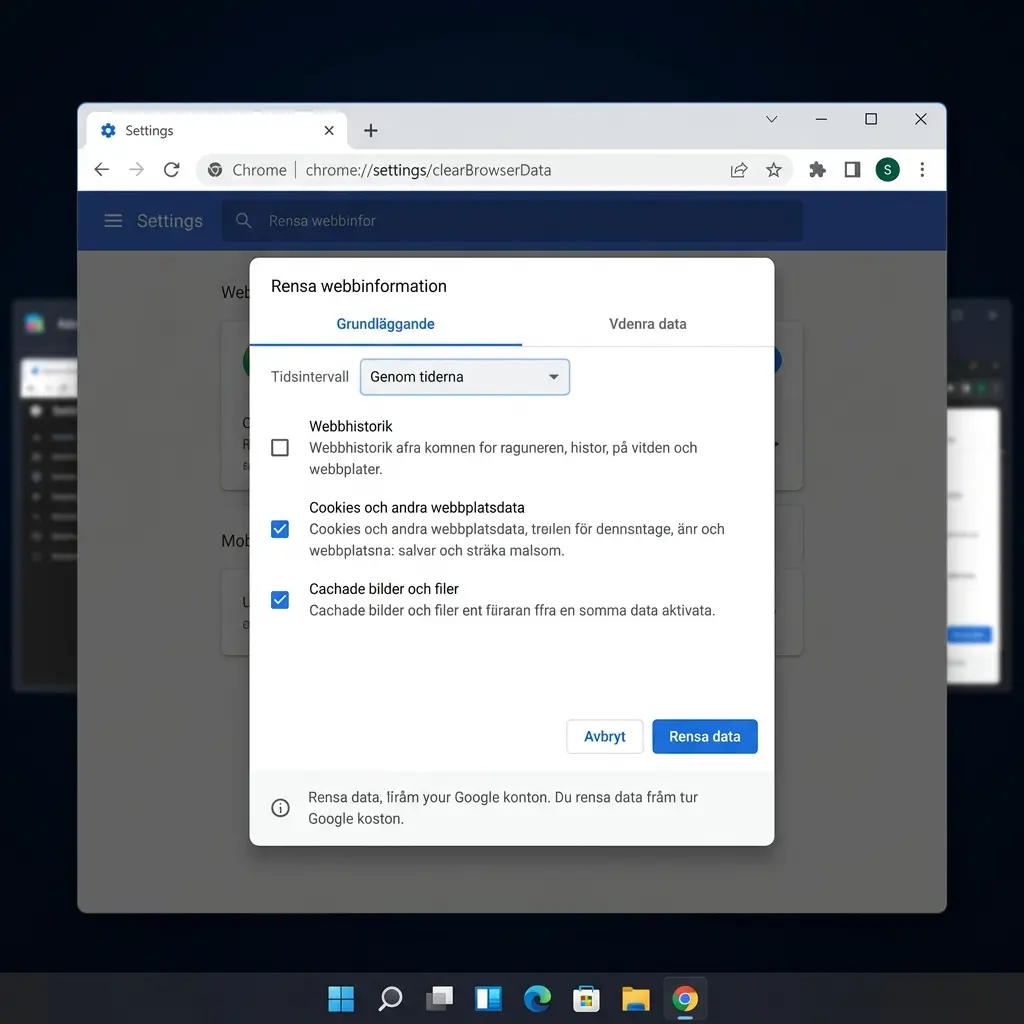
Task: Open Windows Start menu
Action: (x=341, y=999)
